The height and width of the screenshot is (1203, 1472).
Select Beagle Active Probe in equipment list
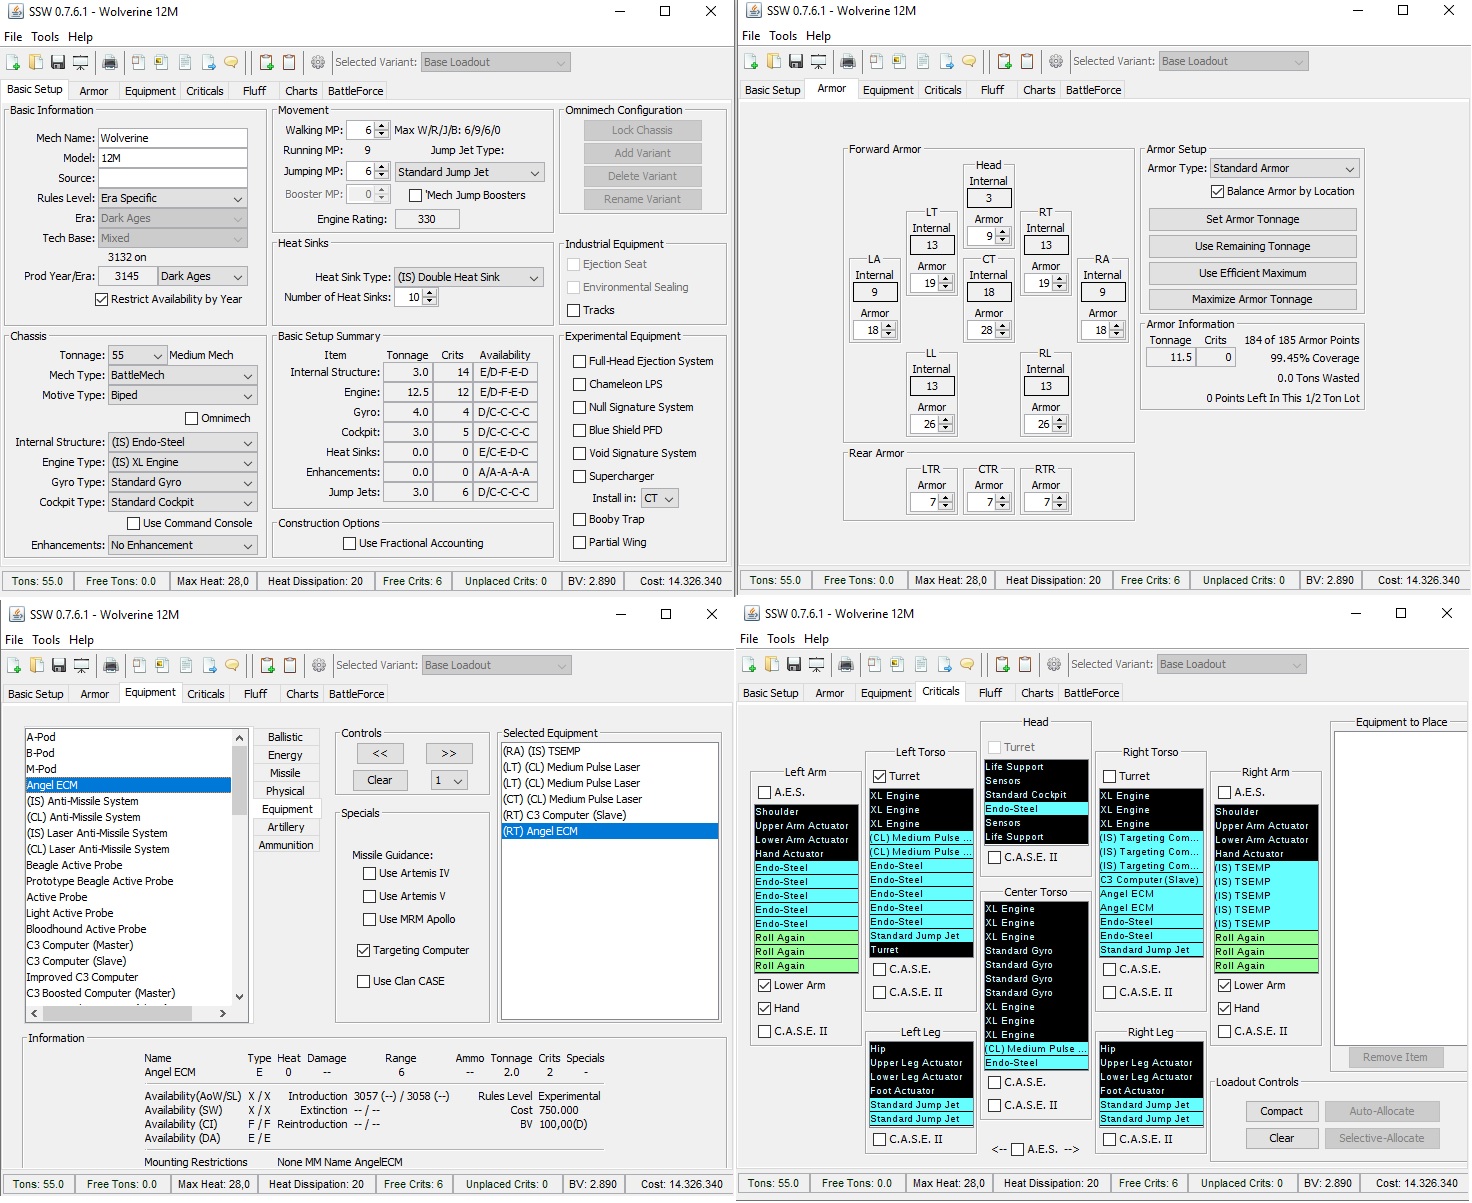tap(128, 865)
